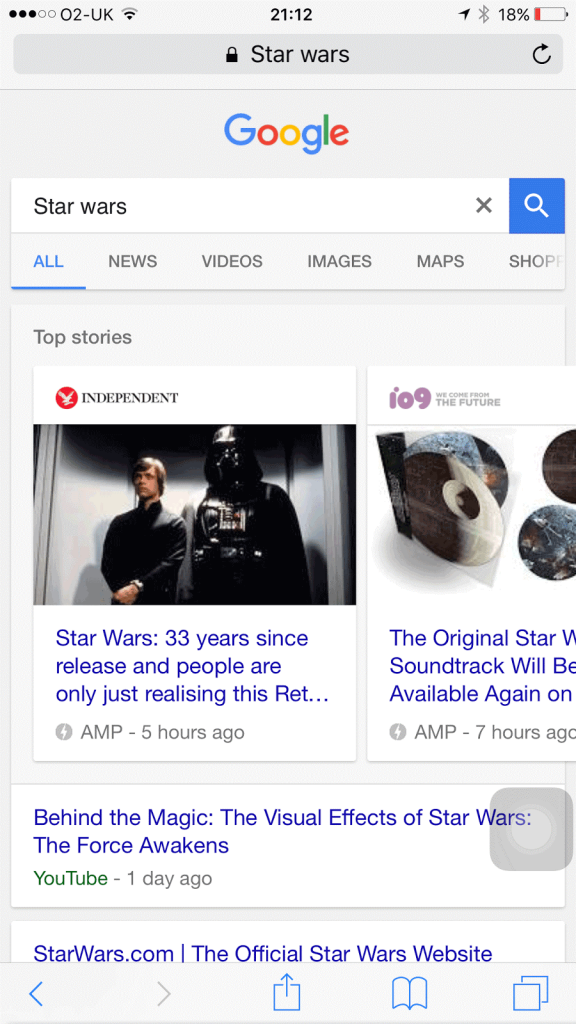Tap the AssistiveTouch floating button
This screenshot has height=1024, width=576.
tap(531, 829)
